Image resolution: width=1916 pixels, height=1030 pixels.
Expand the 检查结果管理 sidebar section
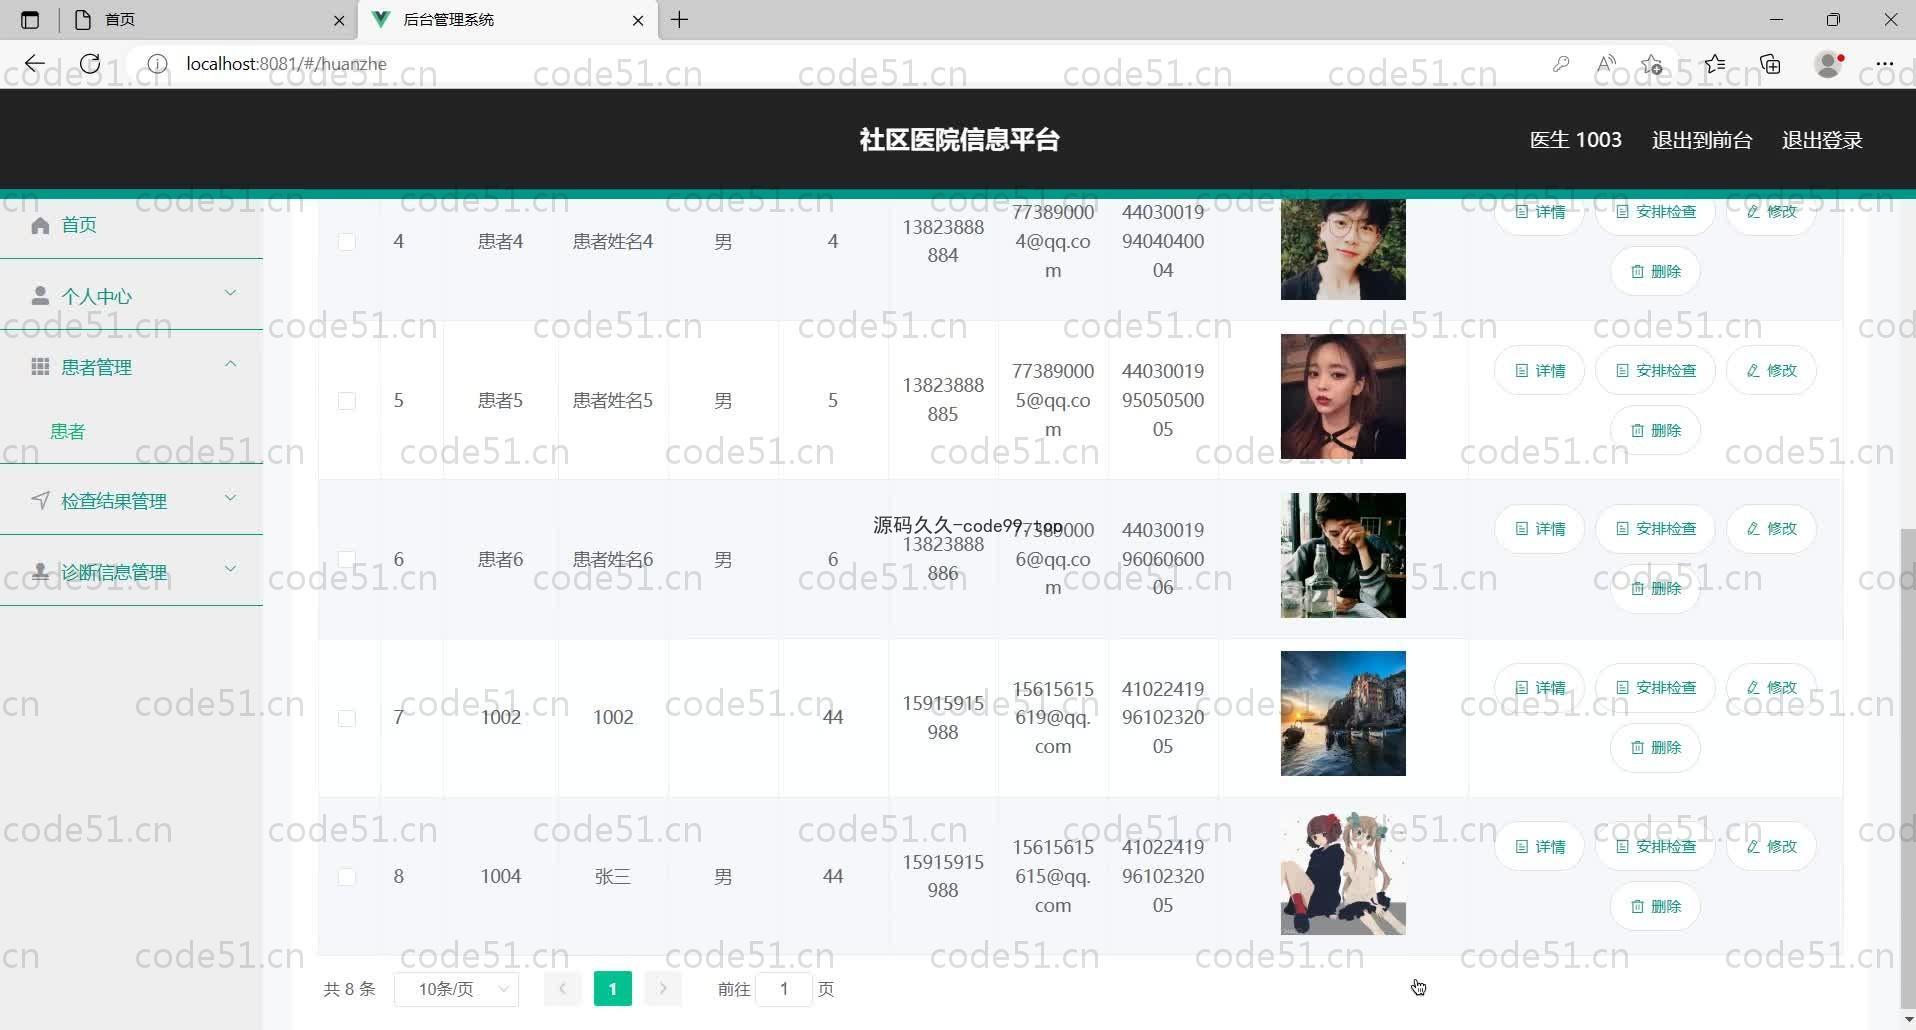pos(131,501)
